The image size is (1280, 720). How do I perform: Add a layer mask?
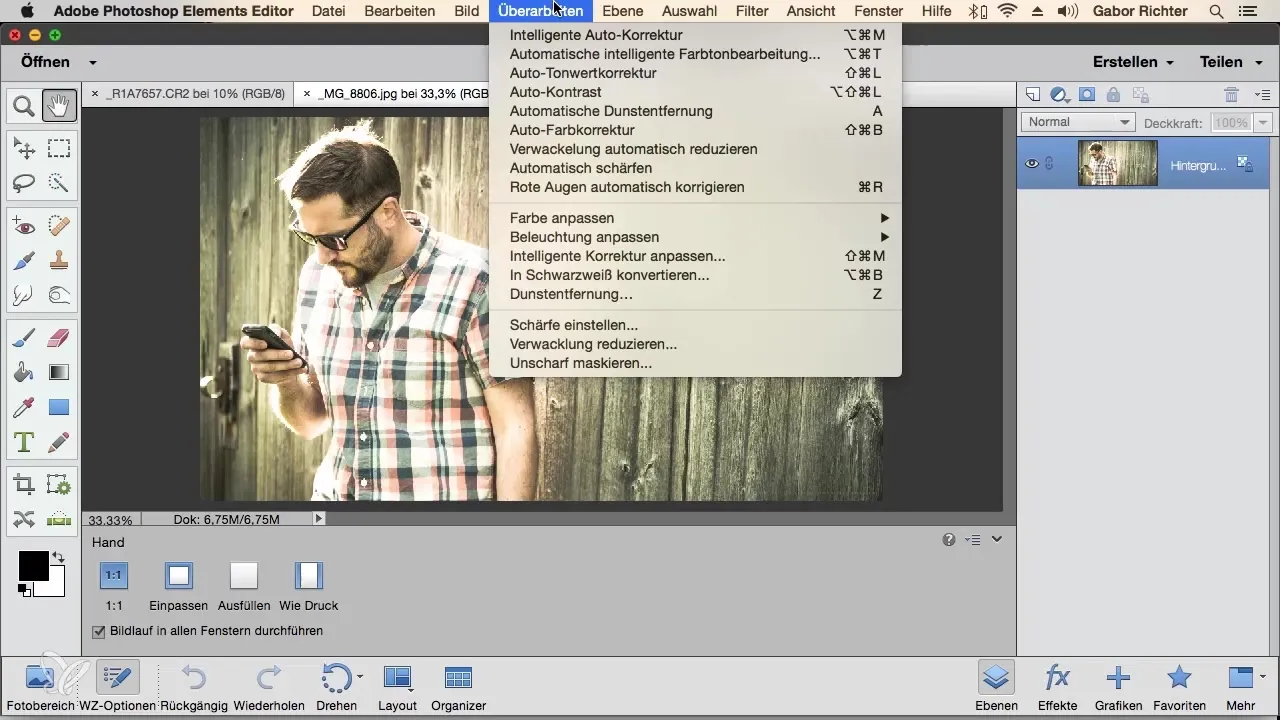(x=1087, y=95)
